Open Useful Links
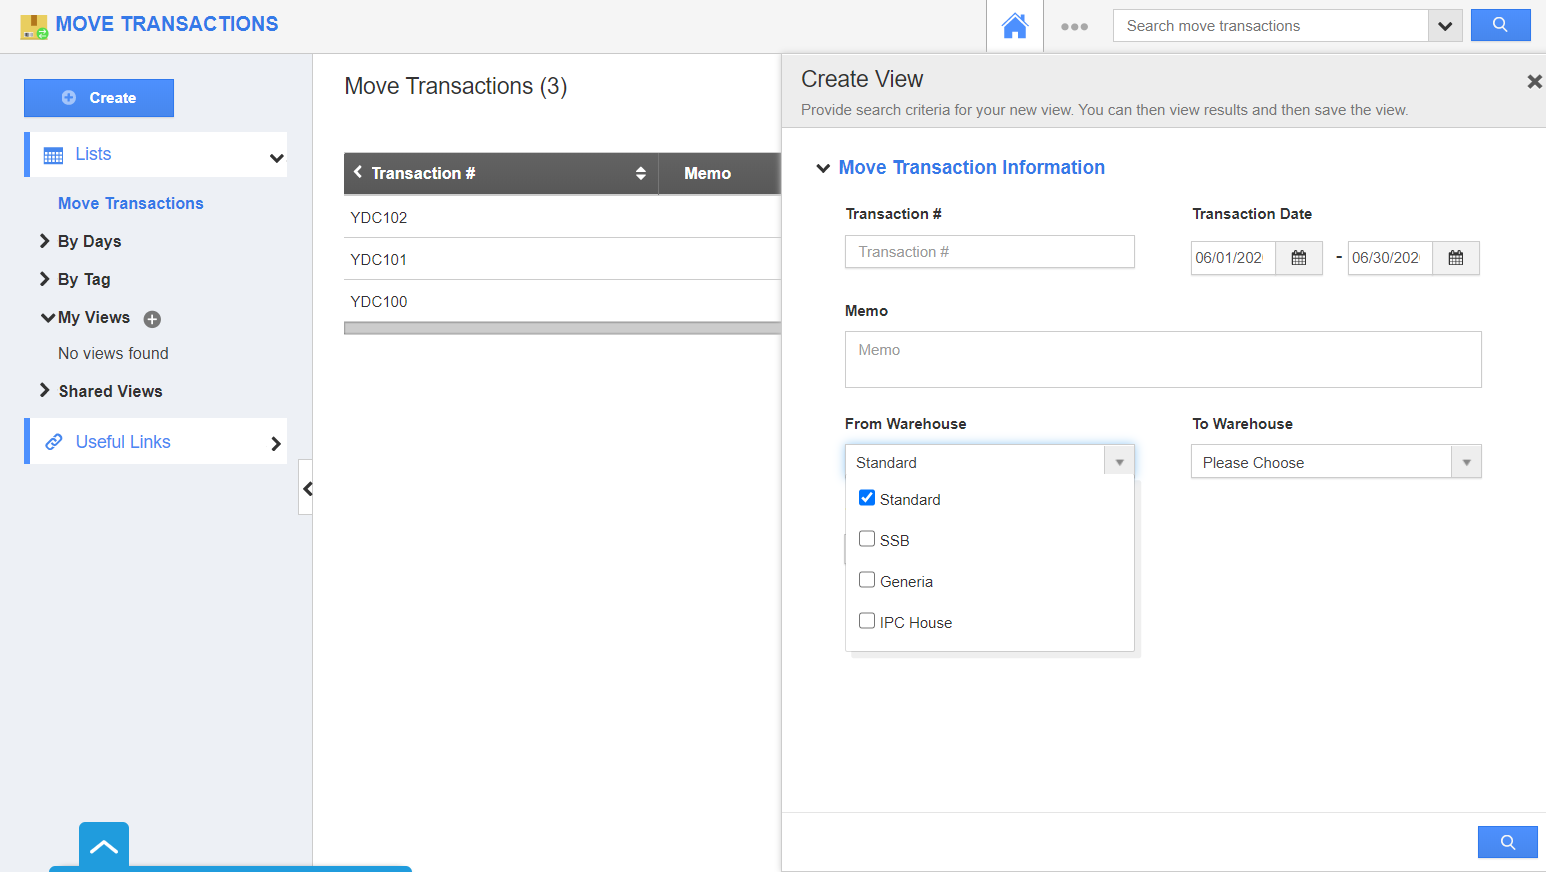Viewport: 1546px width, 872px height. click(x=122, y=441)
